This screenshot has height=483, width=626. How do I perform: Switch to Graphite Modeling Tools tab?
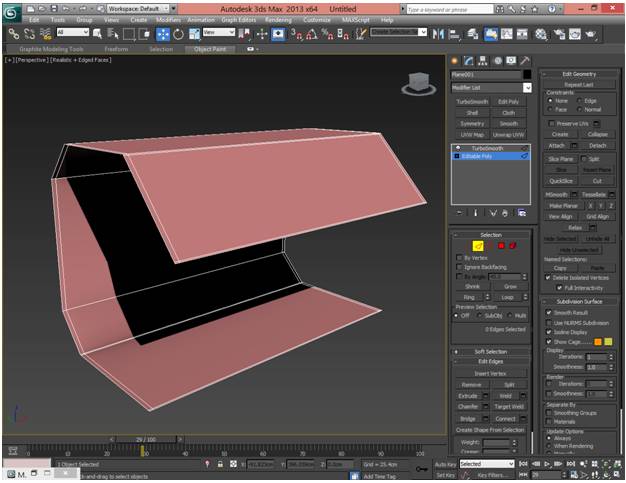pos(51,49)
